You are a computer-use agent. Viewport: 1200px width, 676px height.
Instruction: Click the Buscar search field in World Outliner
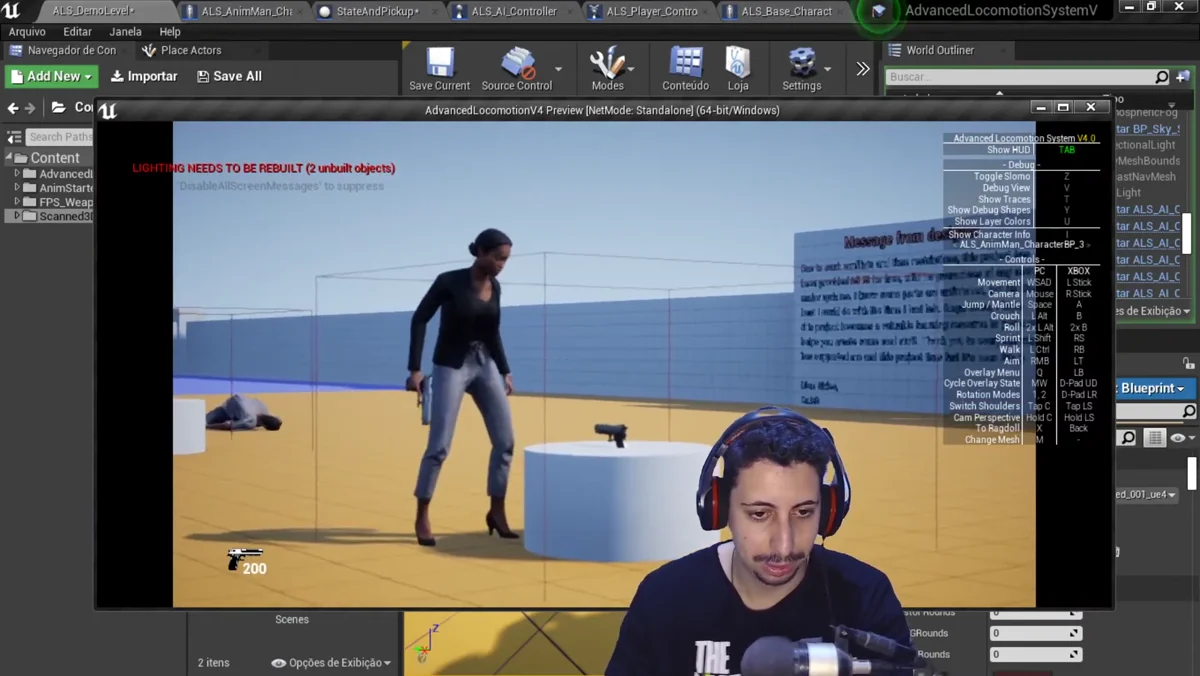point(1028,77)
